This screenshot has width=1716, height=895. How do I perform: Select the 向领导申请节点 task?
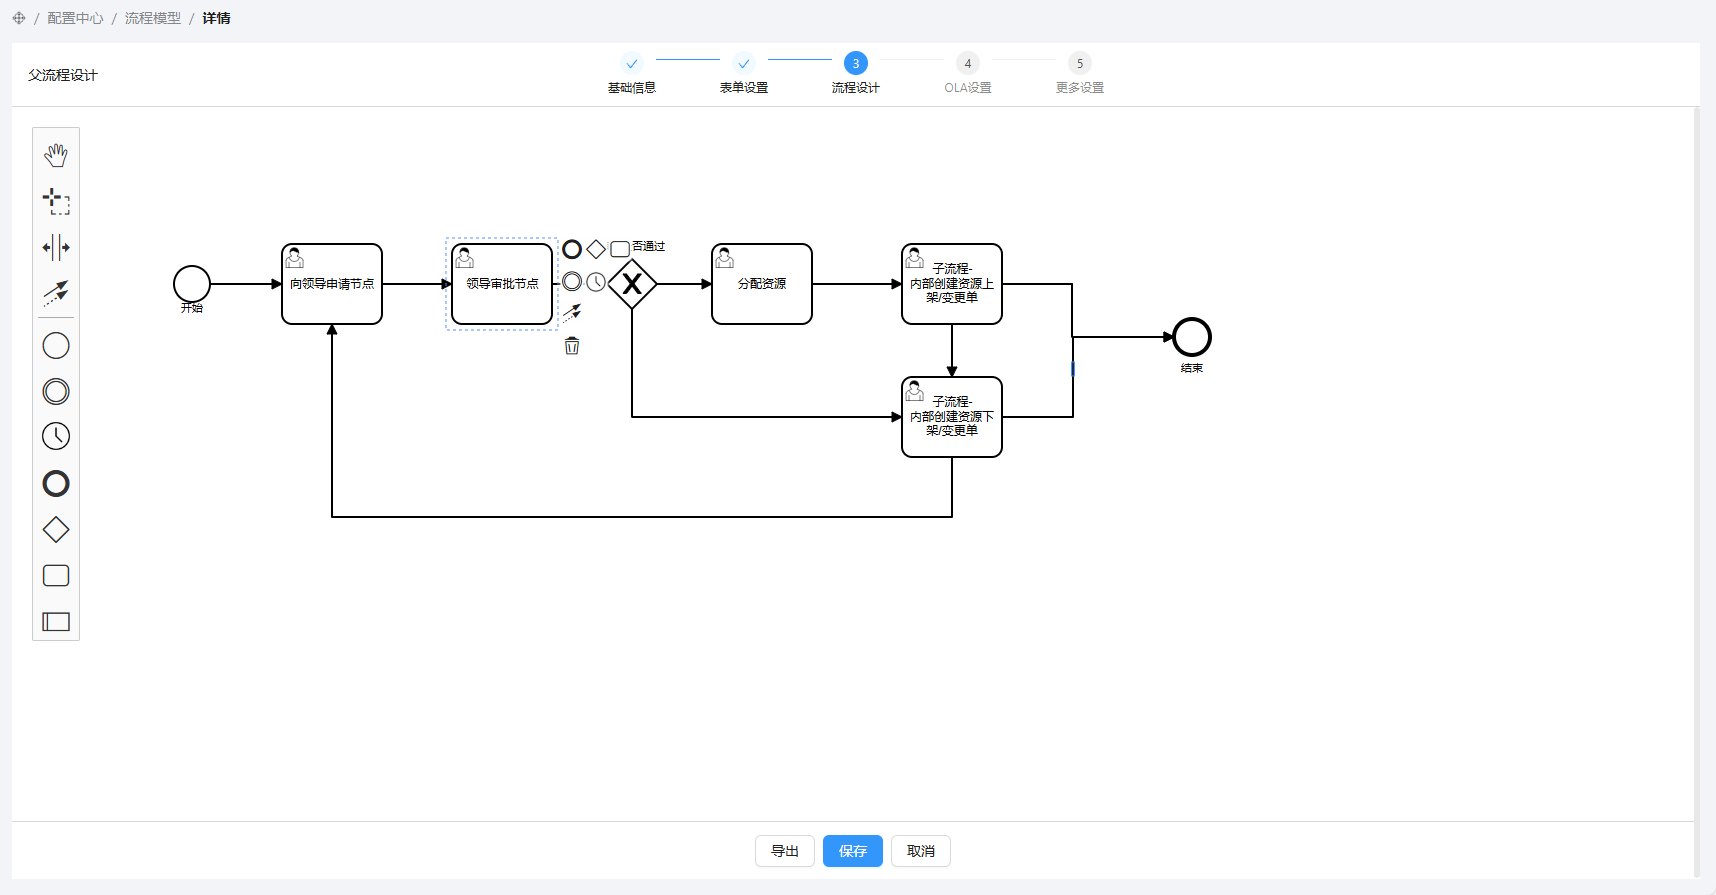pos(332,284)
